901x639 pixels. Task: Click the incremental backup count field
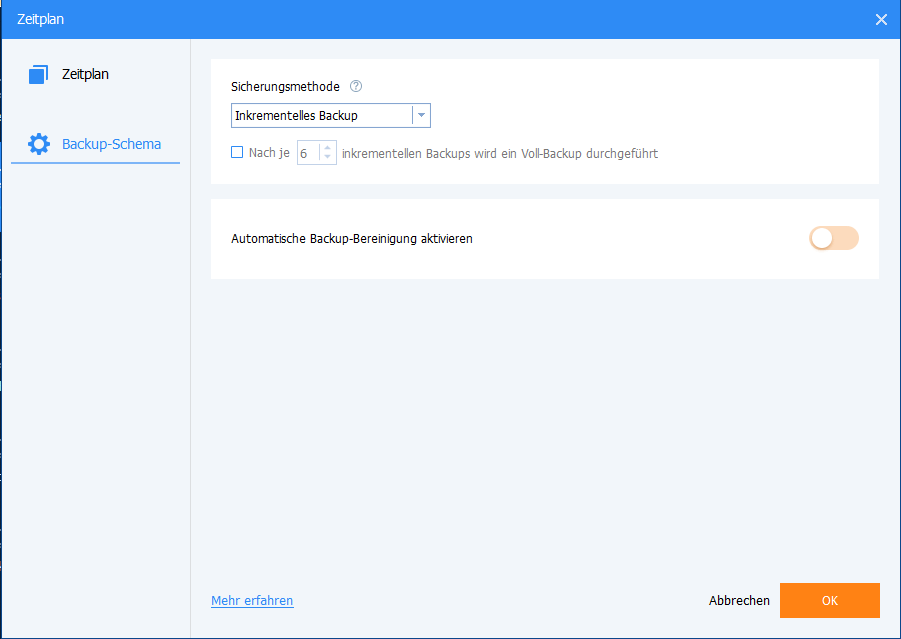click(x=308, y=153)
